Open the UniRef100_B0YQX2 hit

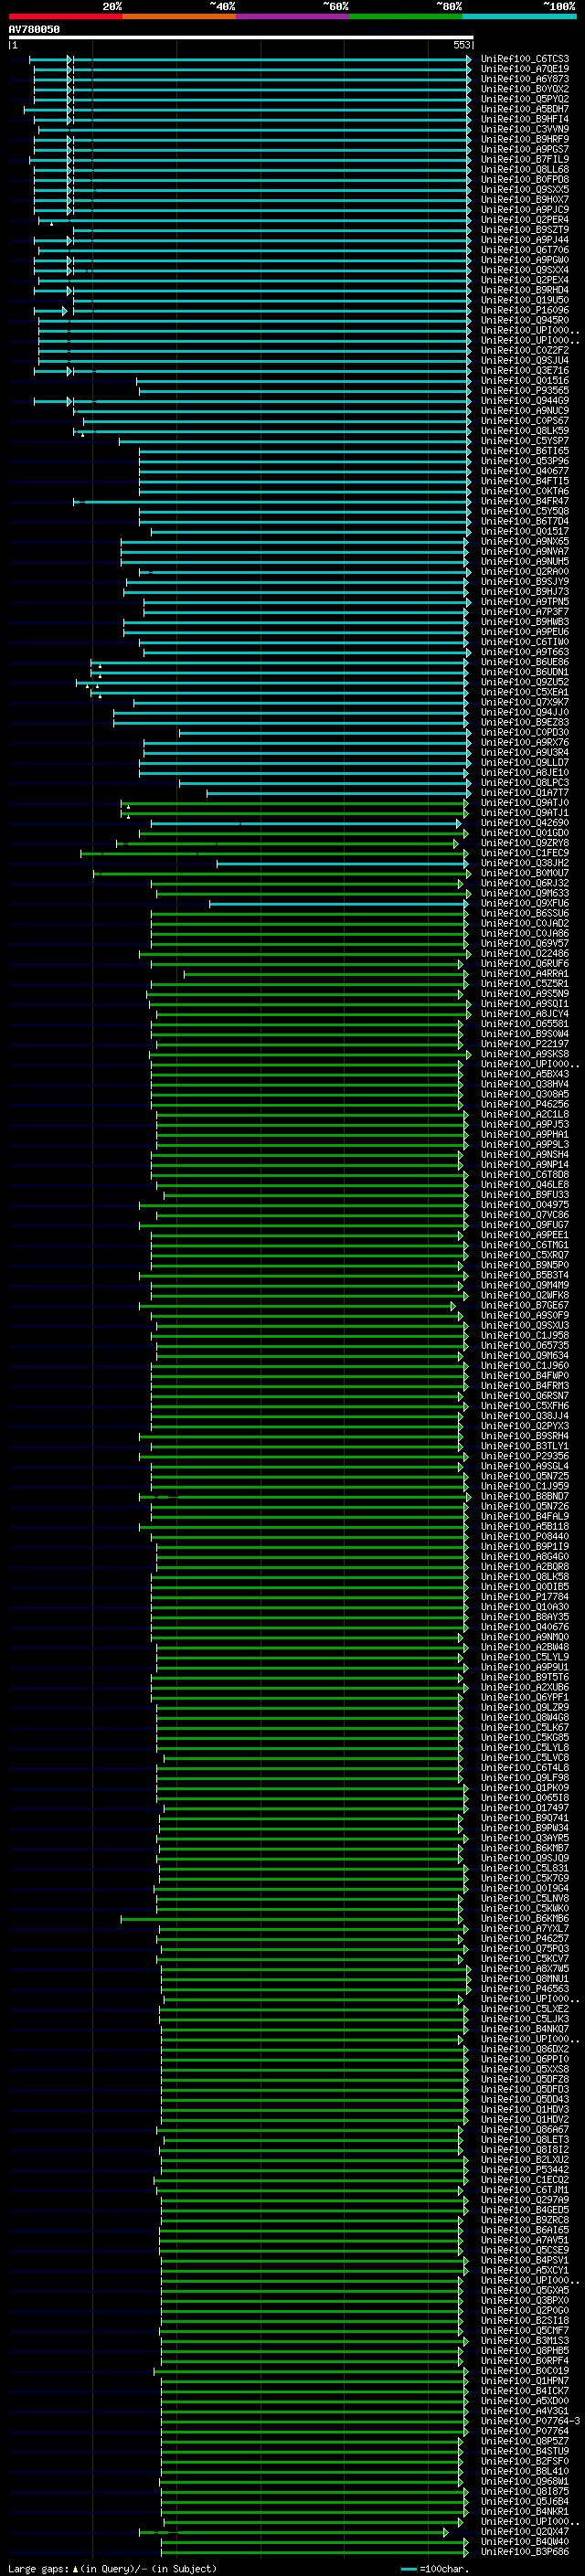point(525,89)
